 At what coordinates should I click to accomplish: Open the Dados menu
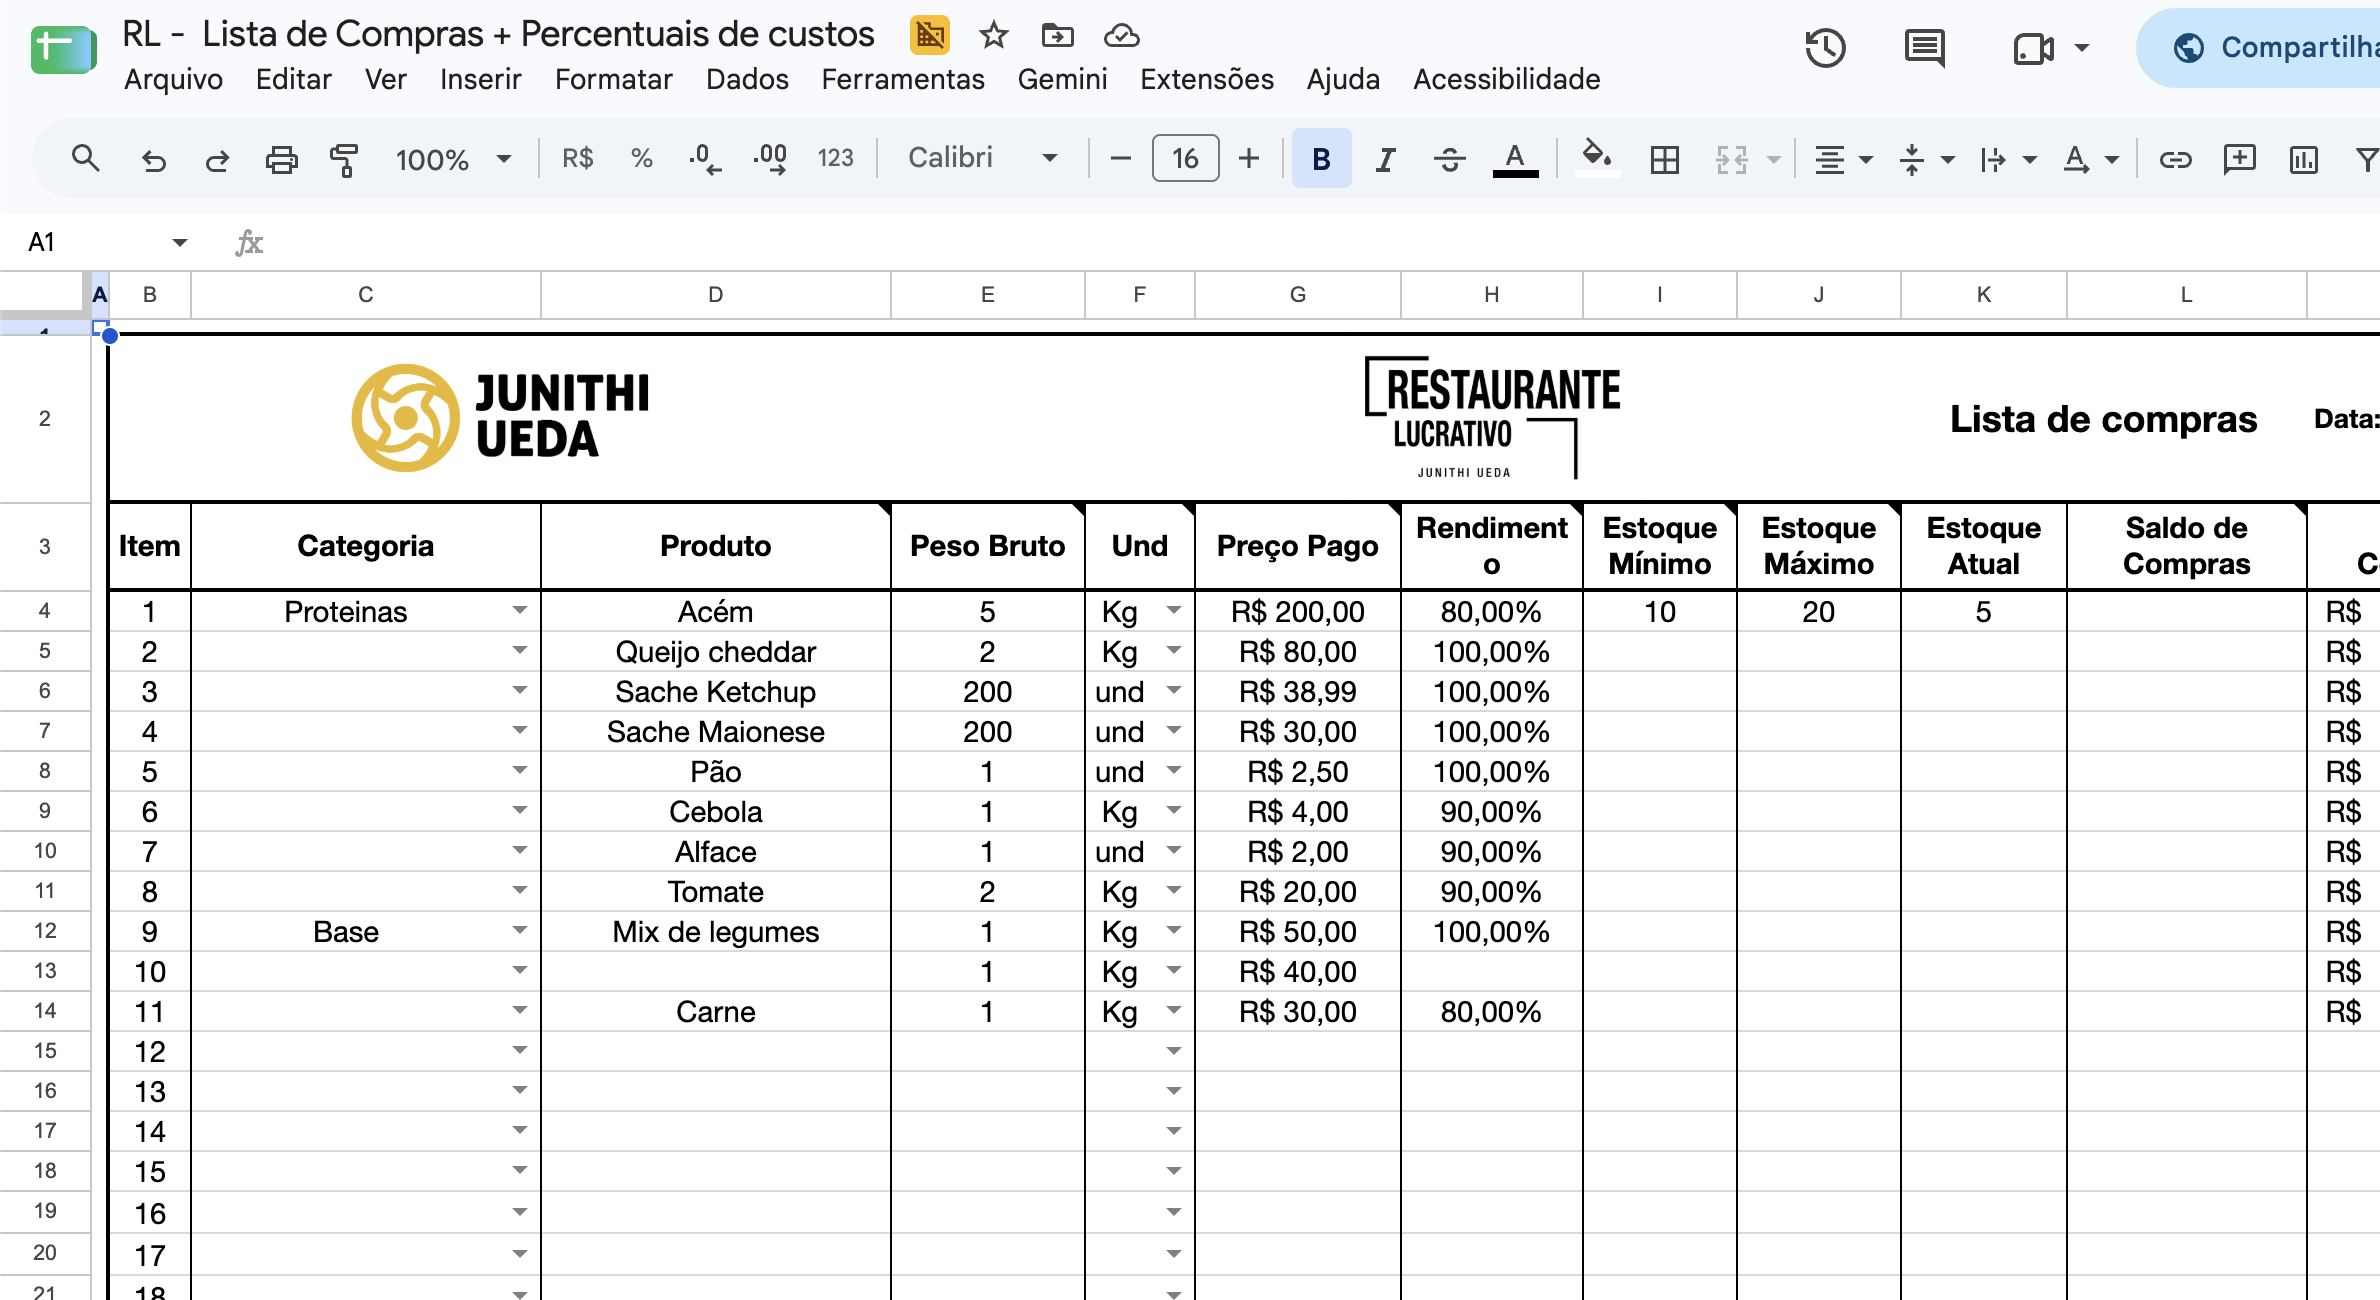pyautogui.click(x=747, y=79)
